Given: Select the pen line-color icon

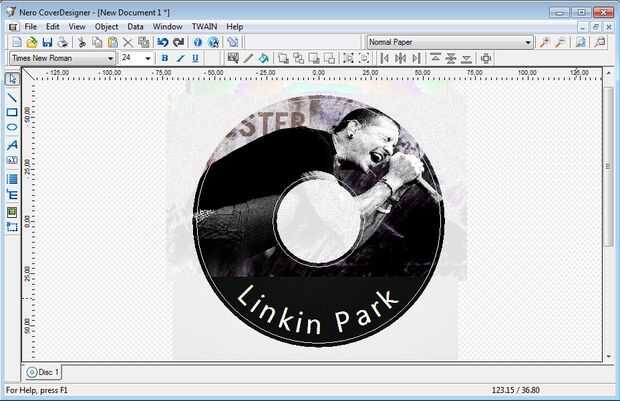Looking at the screenshot, I should click(x=248, y=59).
